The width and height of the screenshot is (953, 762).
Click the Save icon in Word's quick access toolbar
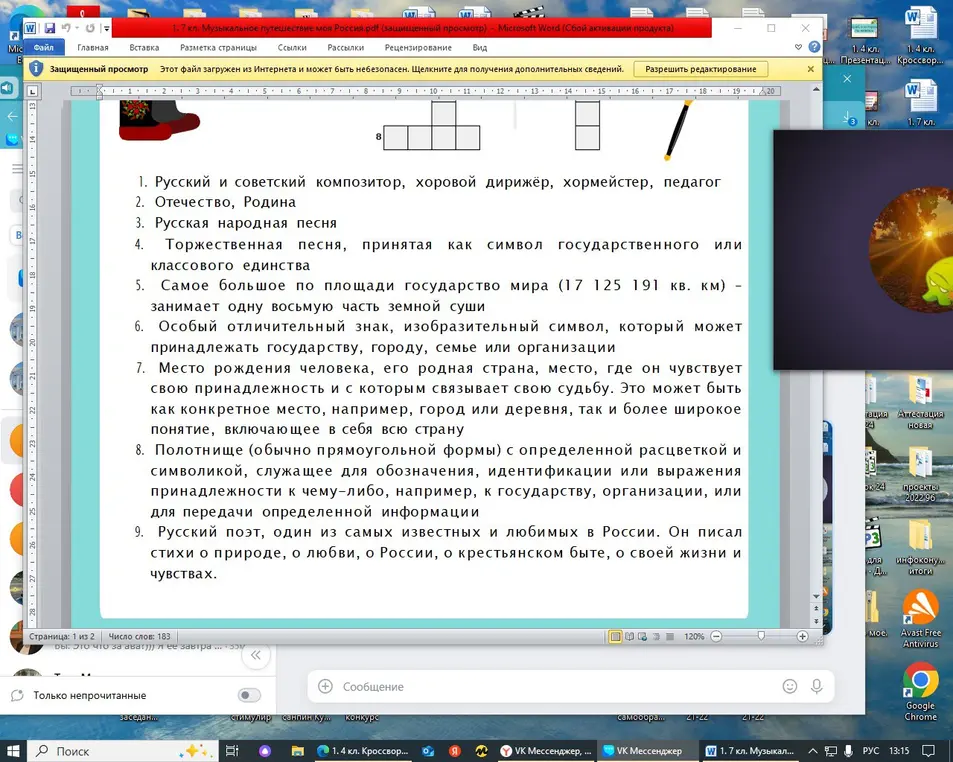coord(50,28)
